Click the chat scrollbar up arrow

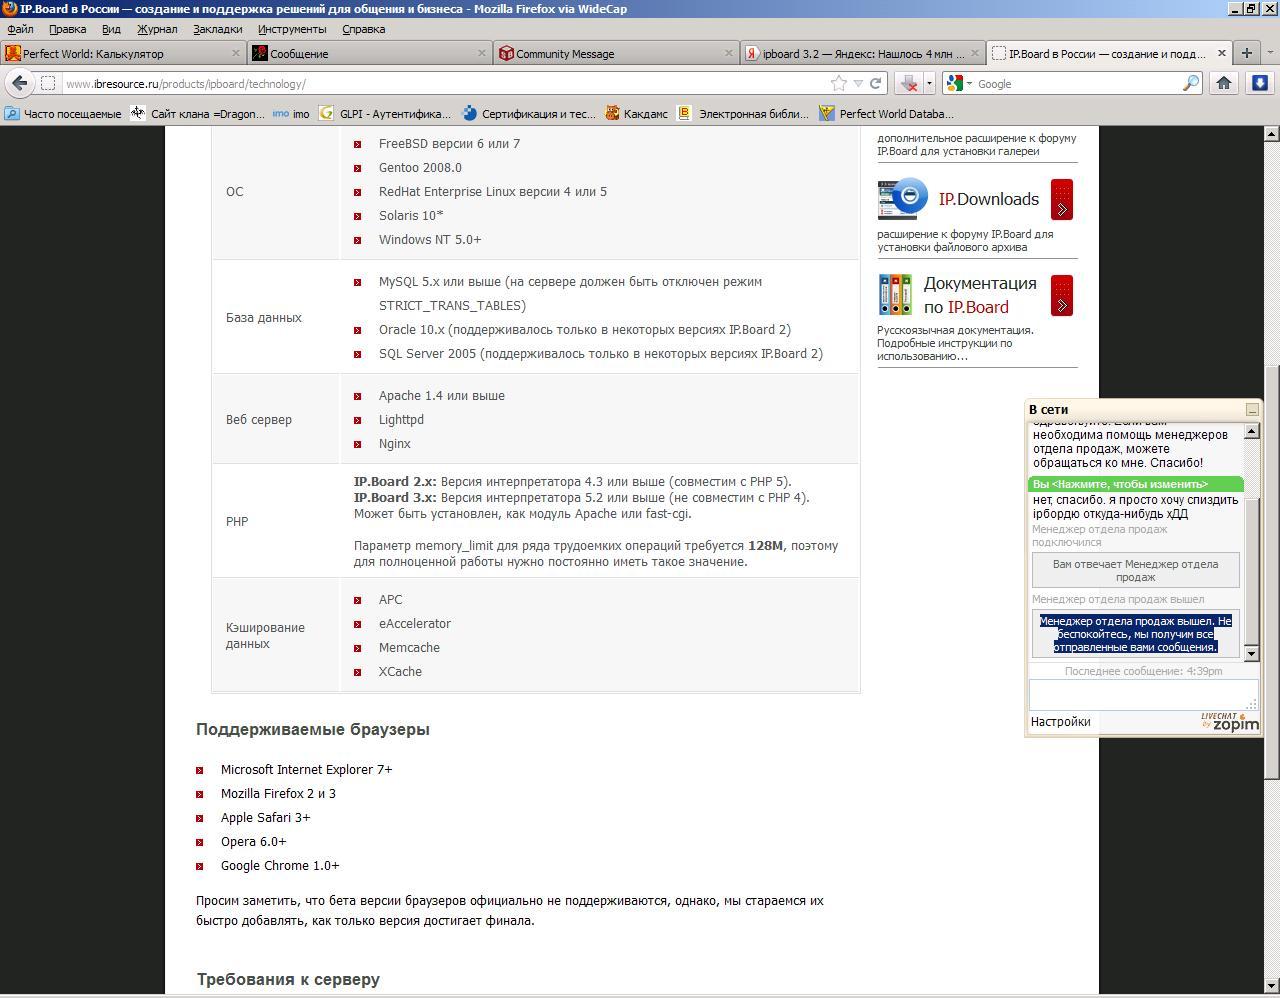click(1251, 430)
